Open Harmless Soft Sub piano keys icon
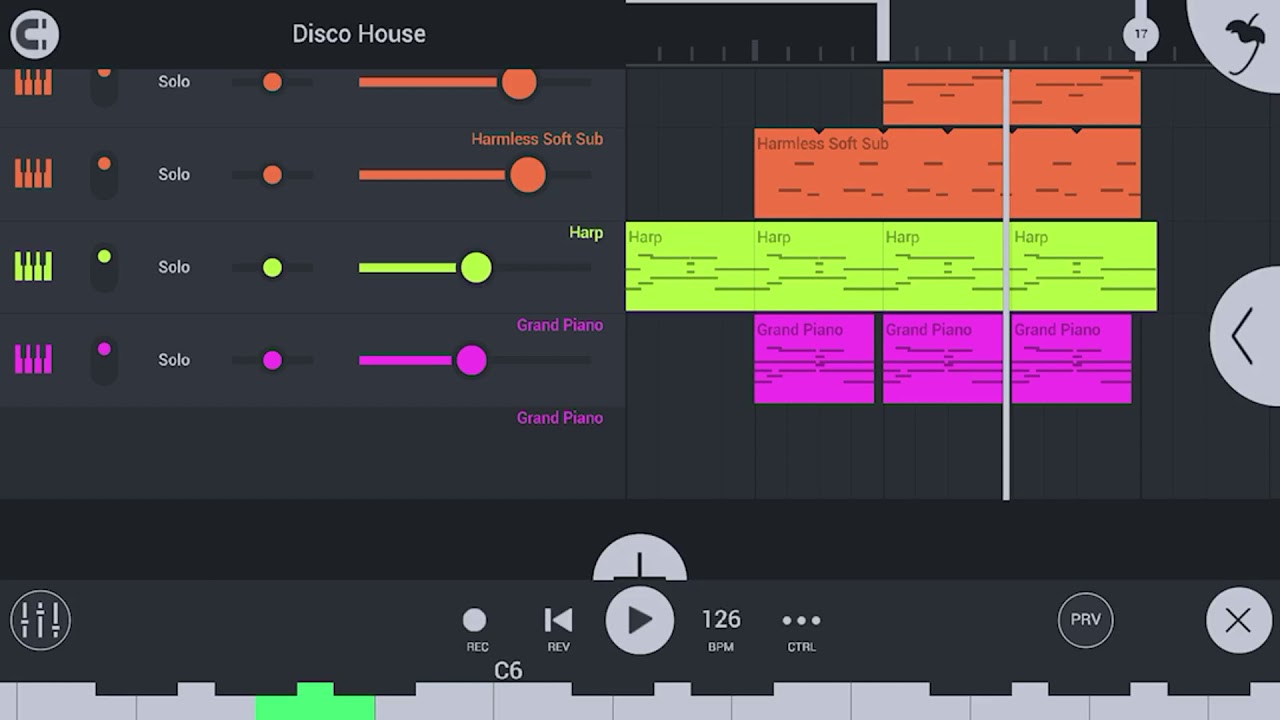This screenshot has width=1280, height=720. tap(33, 174)
